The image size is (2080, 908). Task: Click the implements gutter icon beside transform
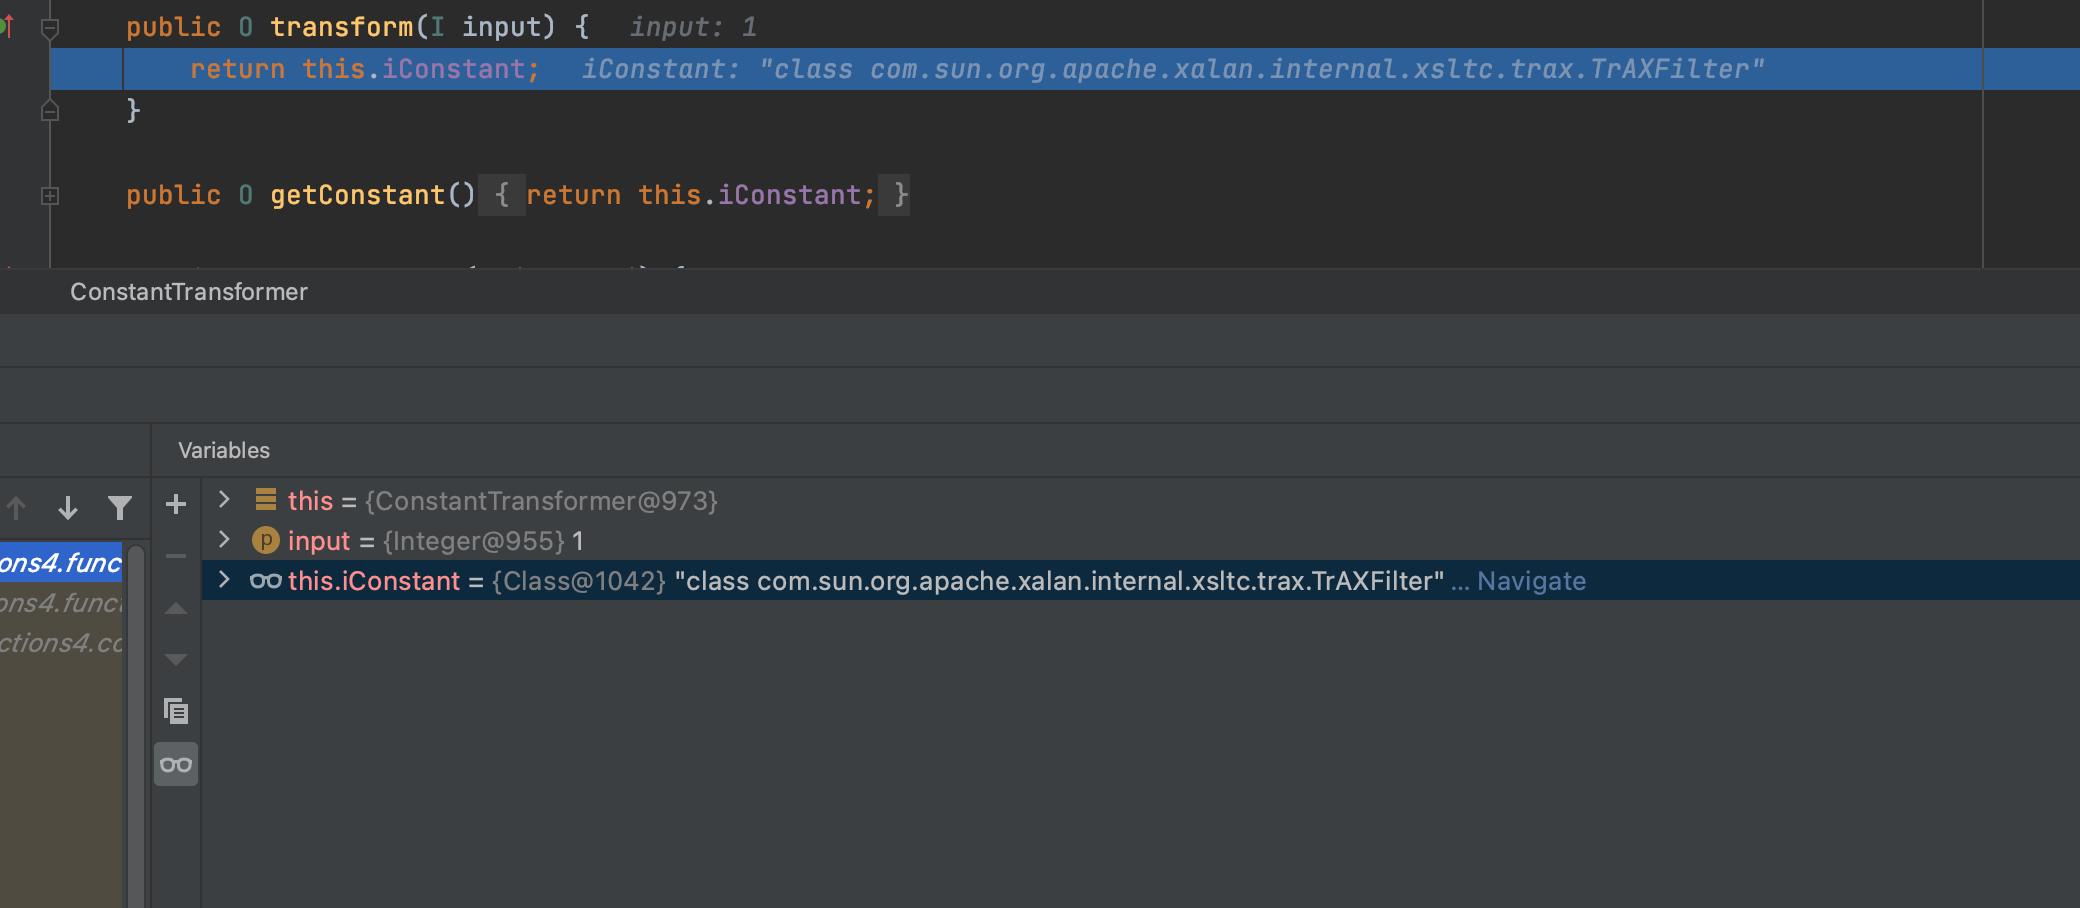click(7, 26)
